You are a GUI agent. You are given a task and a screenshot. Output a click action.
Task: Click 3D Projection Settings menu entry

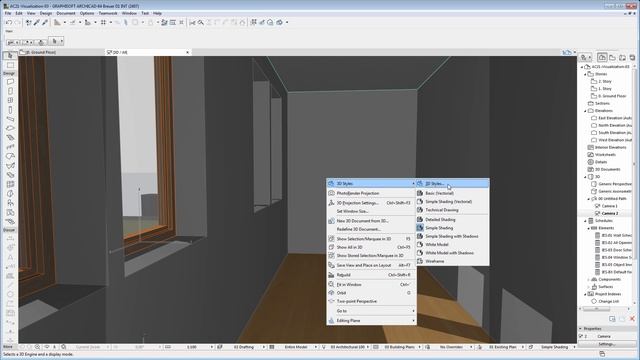click(371, 203)
